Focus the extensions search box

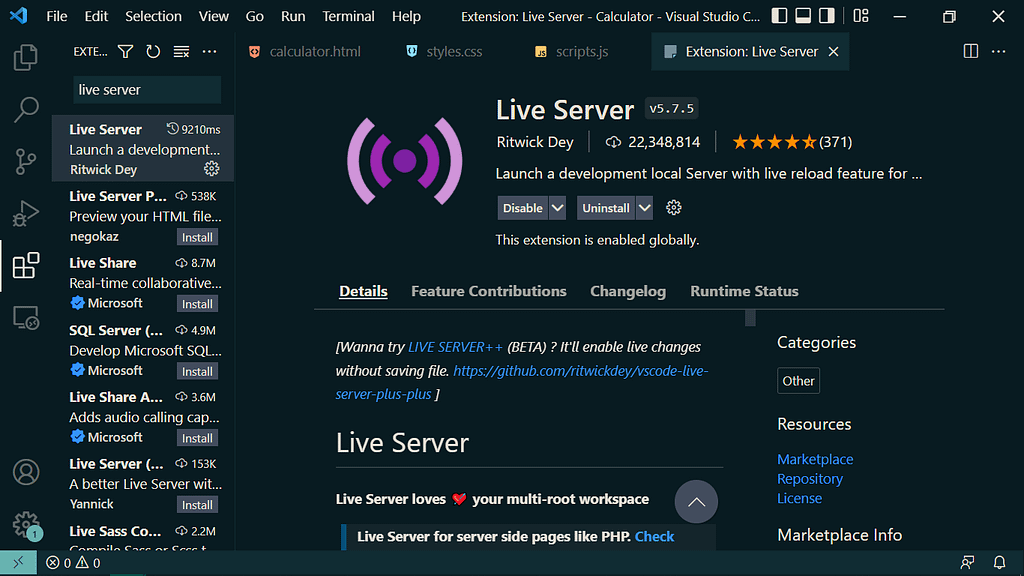[147, 89]
